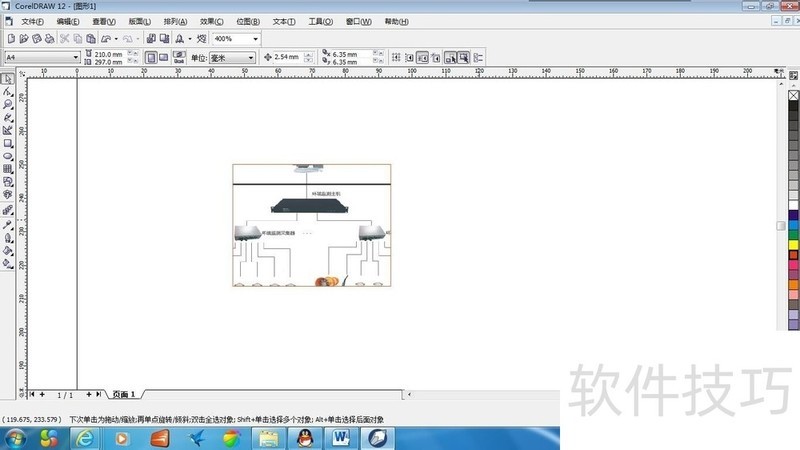Screen dimensions: 800x450
Task: Toggle the no-fill X swatch
Action: tap(793, 96)
